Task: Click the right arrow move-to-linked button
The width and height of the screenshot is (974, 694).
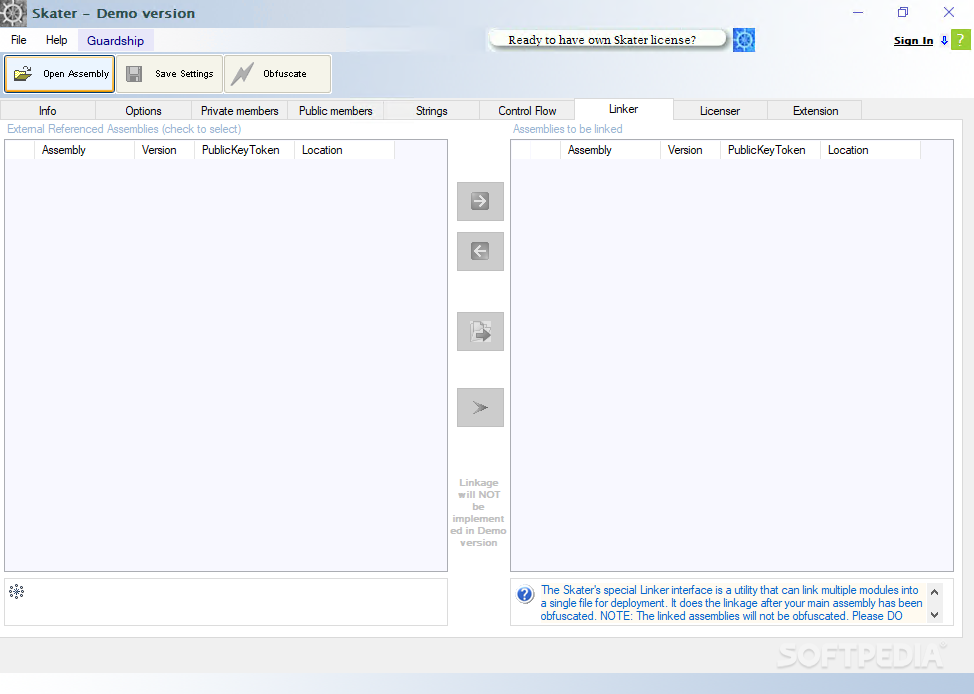Action: (480, 201)
